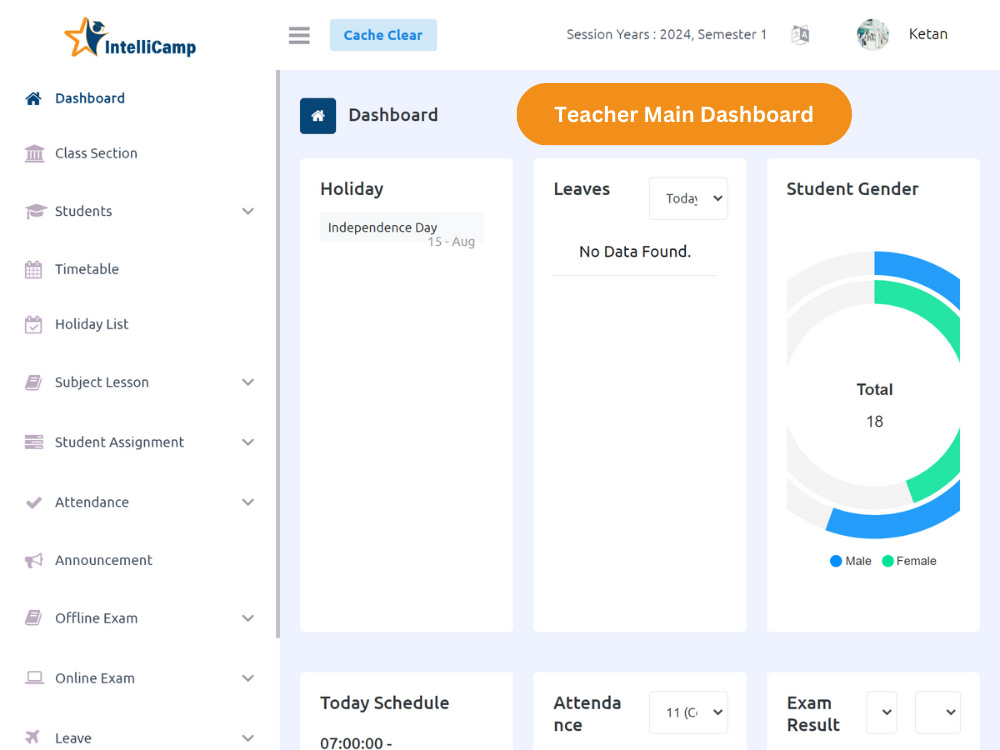Select Students in the sidebar
The width and height of the screenshot is (1000, 750).
coord(84,211)
